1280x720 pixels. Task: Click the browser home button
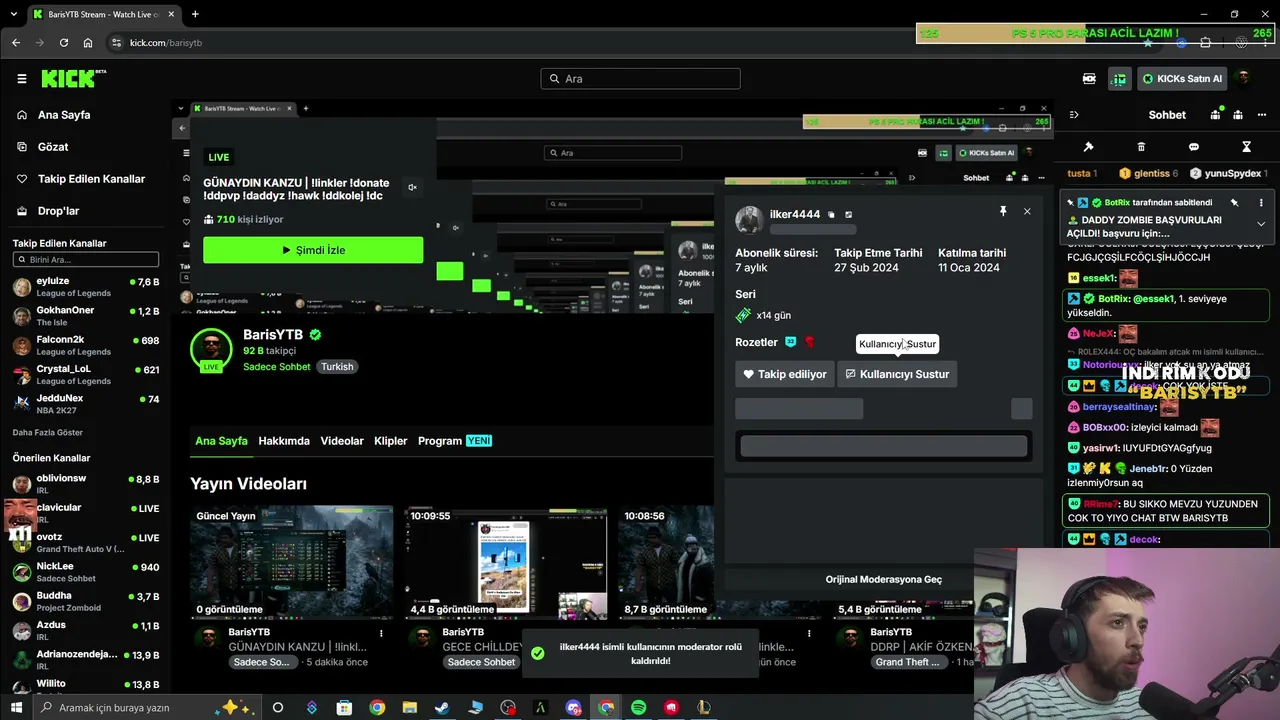coord(88,43)
